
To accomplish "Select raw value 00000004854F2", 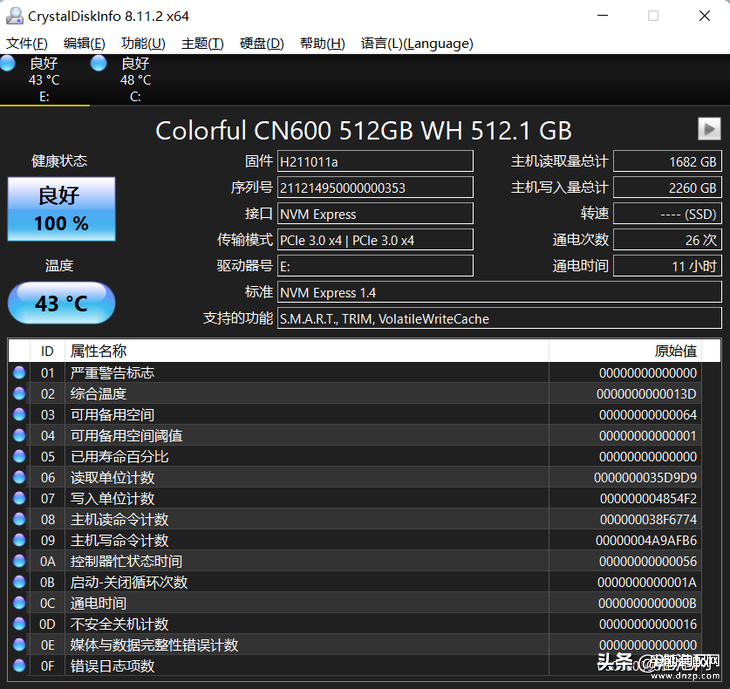I will point(648,499).
